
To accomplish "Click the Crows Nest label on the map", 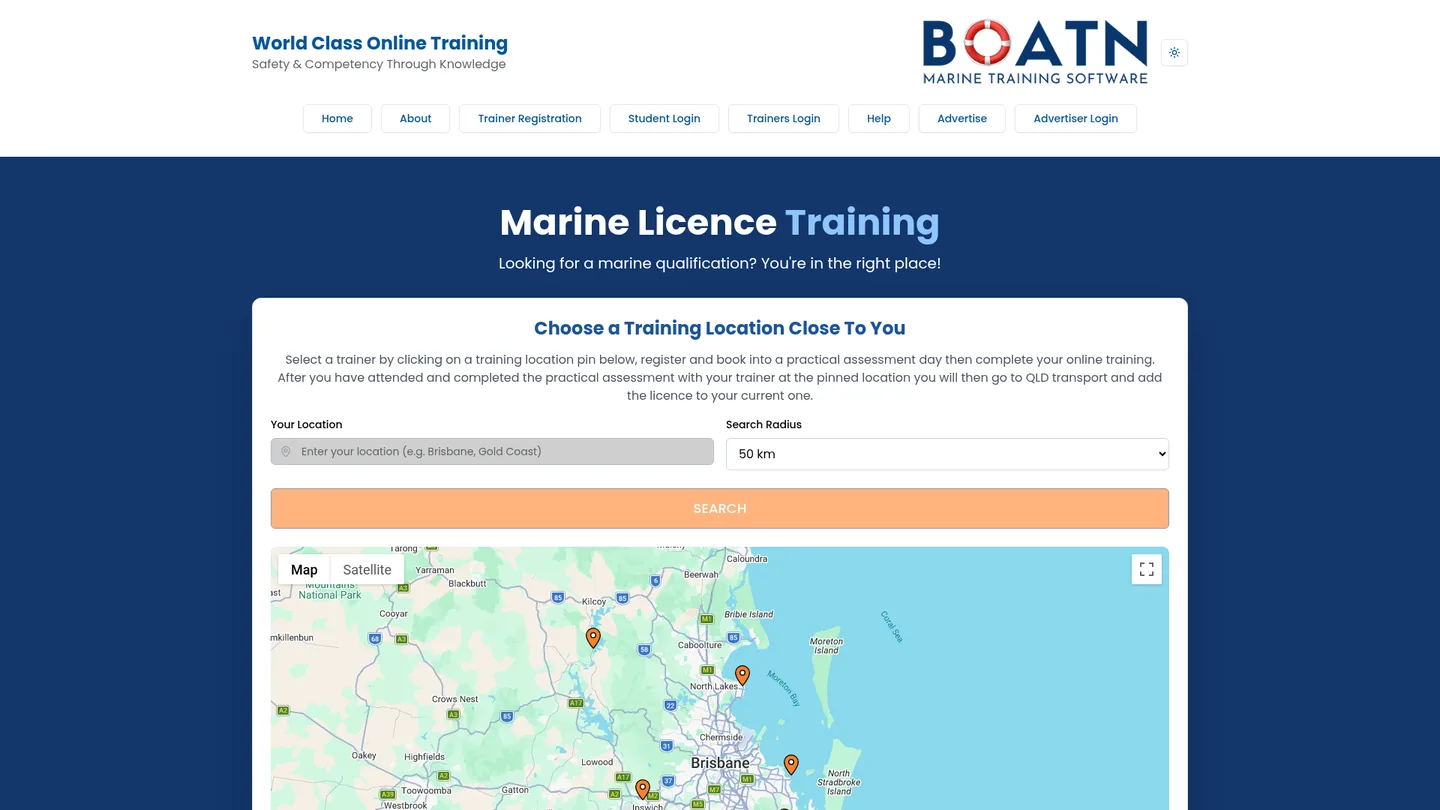I will tap(455, 699).
